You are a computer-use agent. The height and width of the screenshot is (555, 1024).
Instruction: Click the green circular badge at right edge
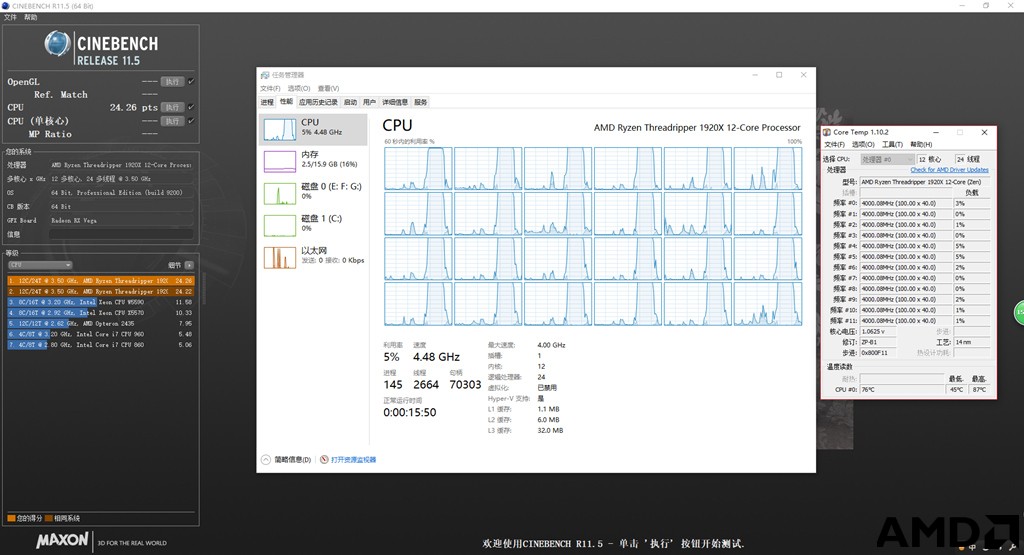point(1019,312)
